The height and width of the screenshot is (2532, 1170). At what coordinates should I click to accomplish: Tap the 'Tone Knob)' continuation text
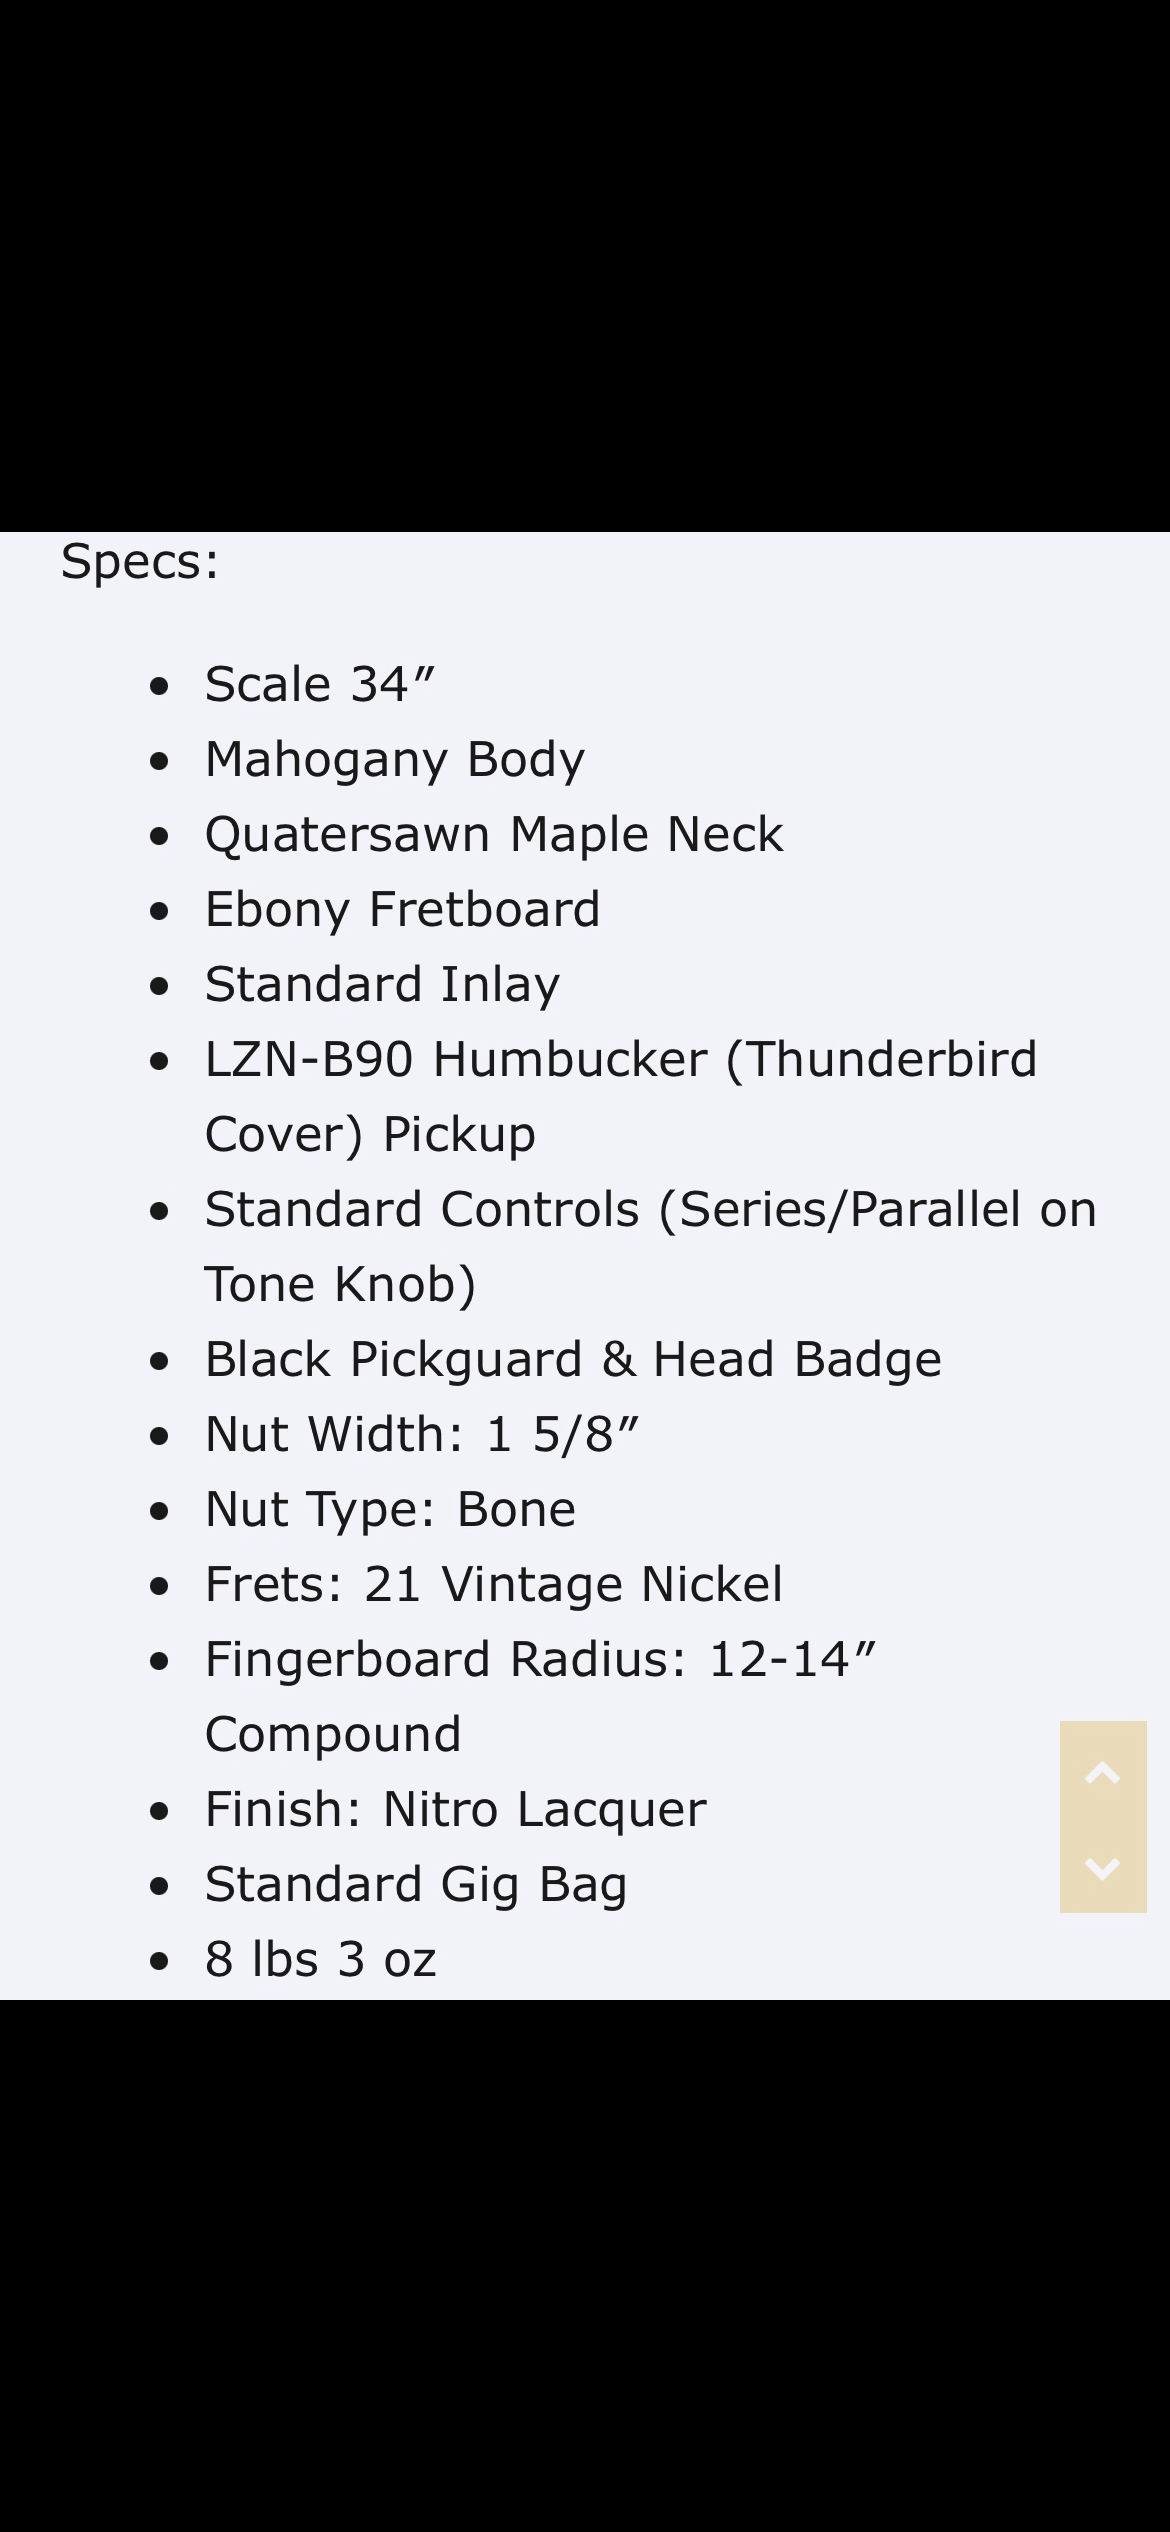click(x=340, y=1285)
